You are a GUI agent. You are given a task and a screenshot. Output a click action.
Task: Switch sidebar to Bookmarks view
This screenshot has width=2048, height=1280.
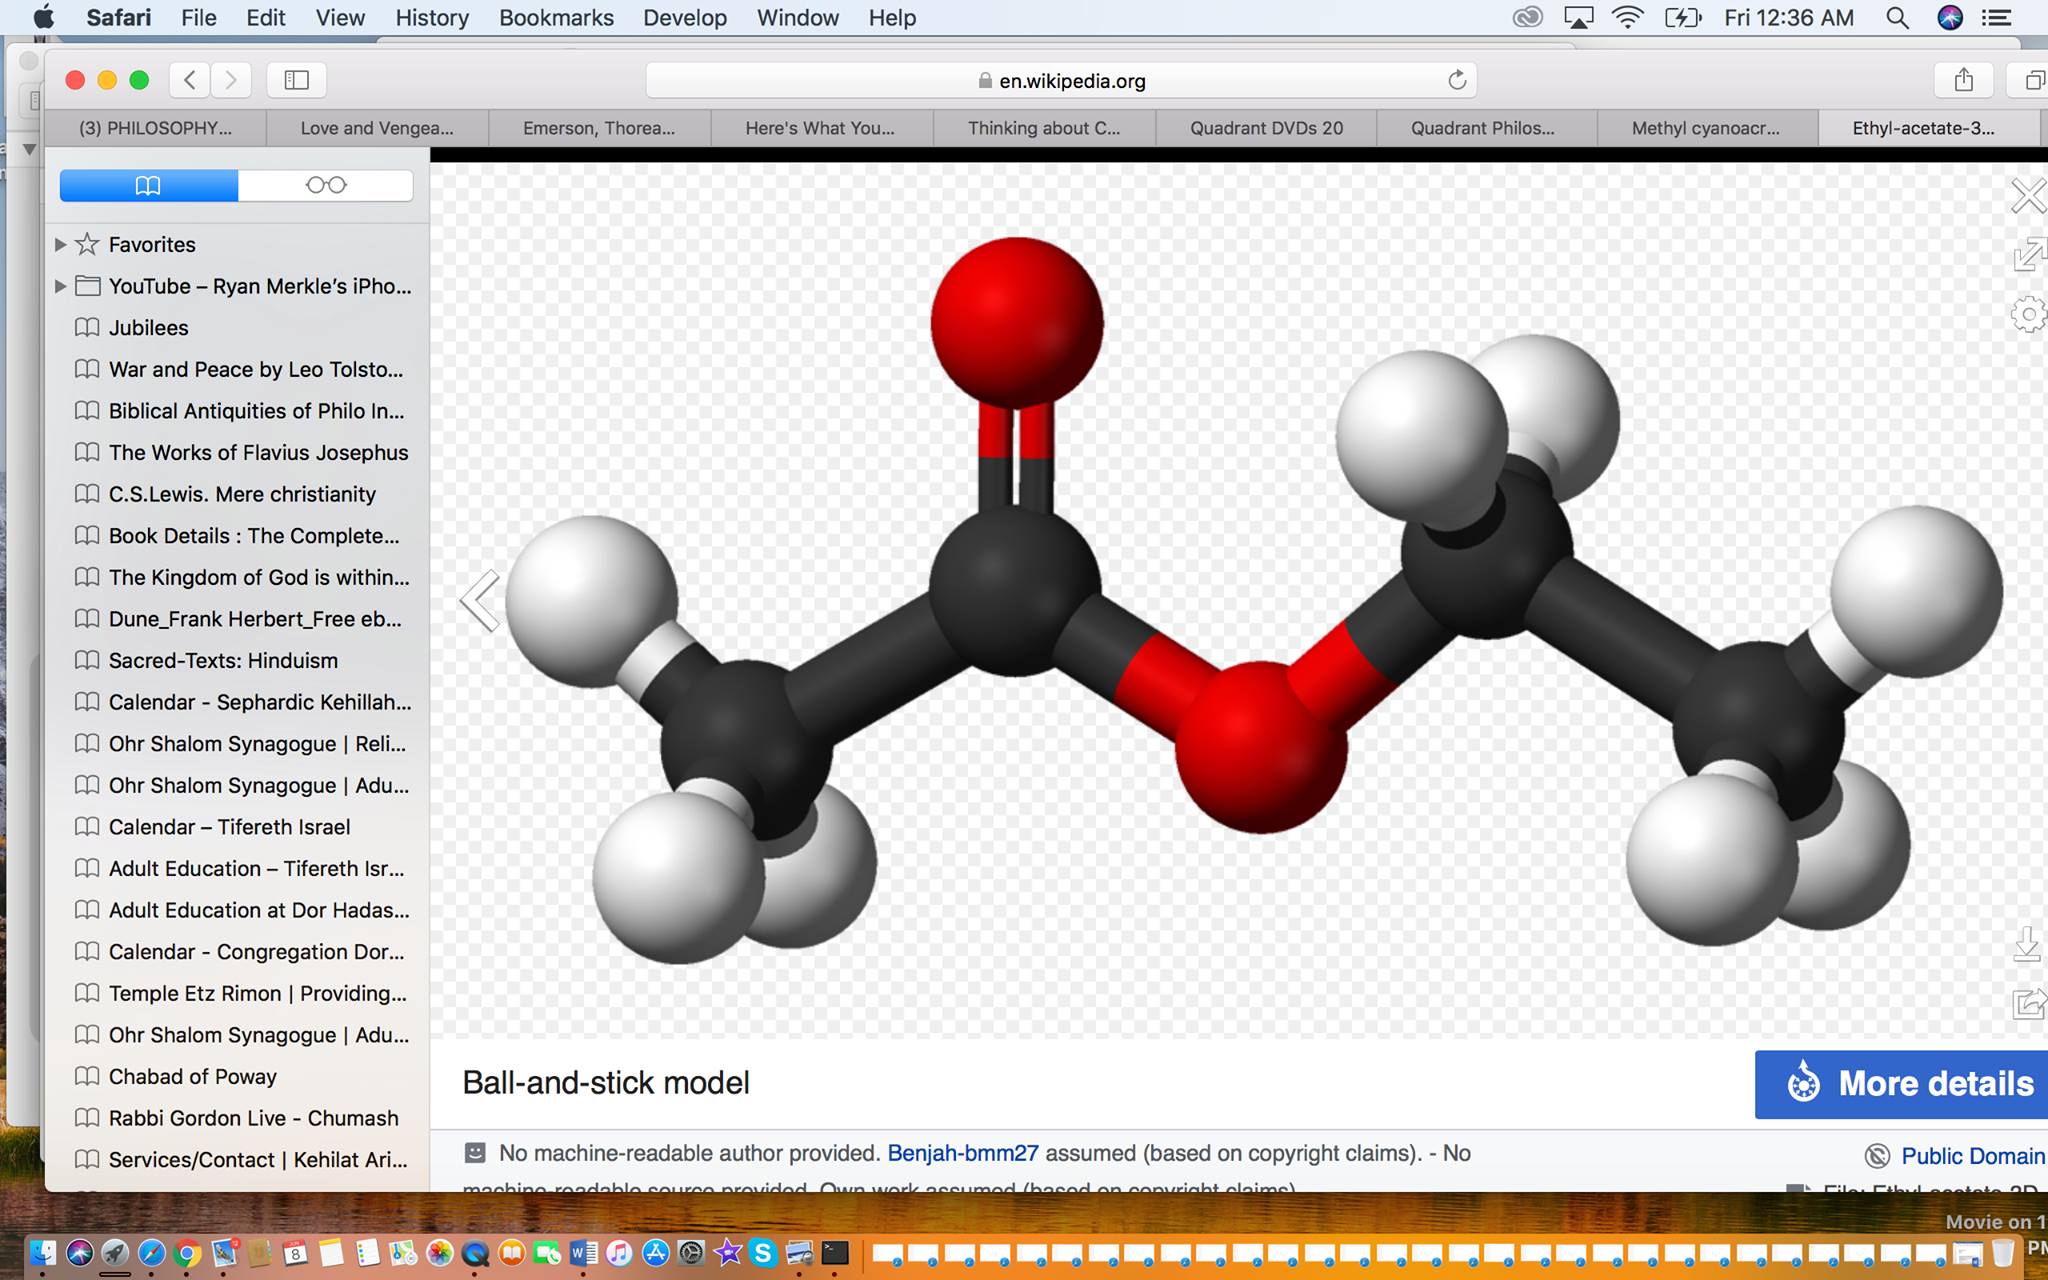pyautogui.click(x=148, y=185)
